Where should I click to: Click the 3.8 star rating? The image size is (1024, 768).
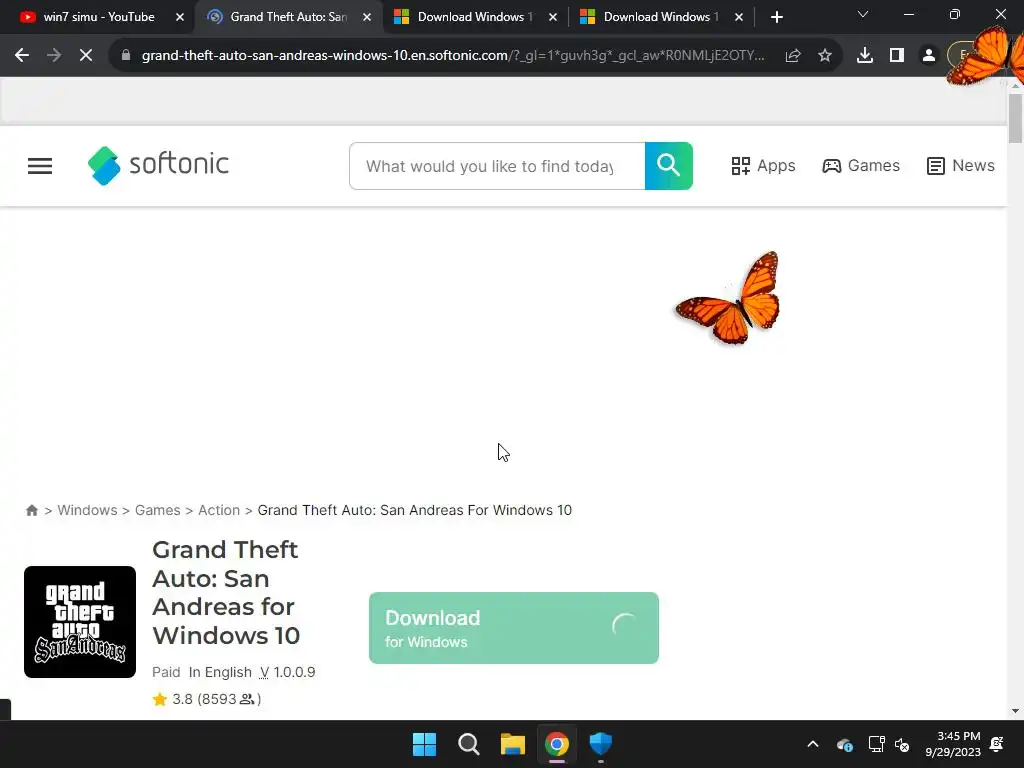coord(173,699)
